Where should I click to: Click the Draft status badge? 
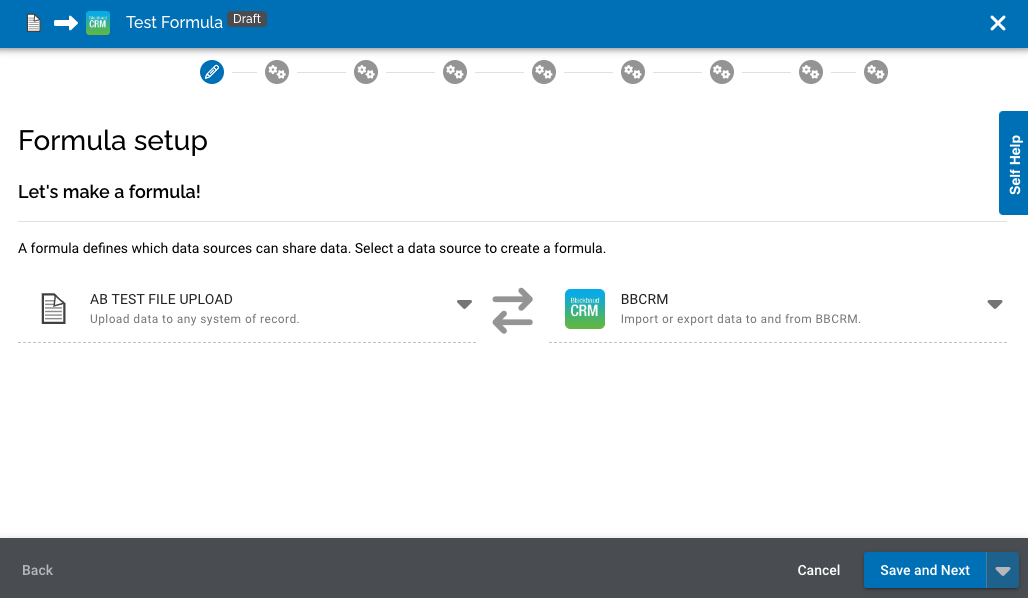pos(248,18)
